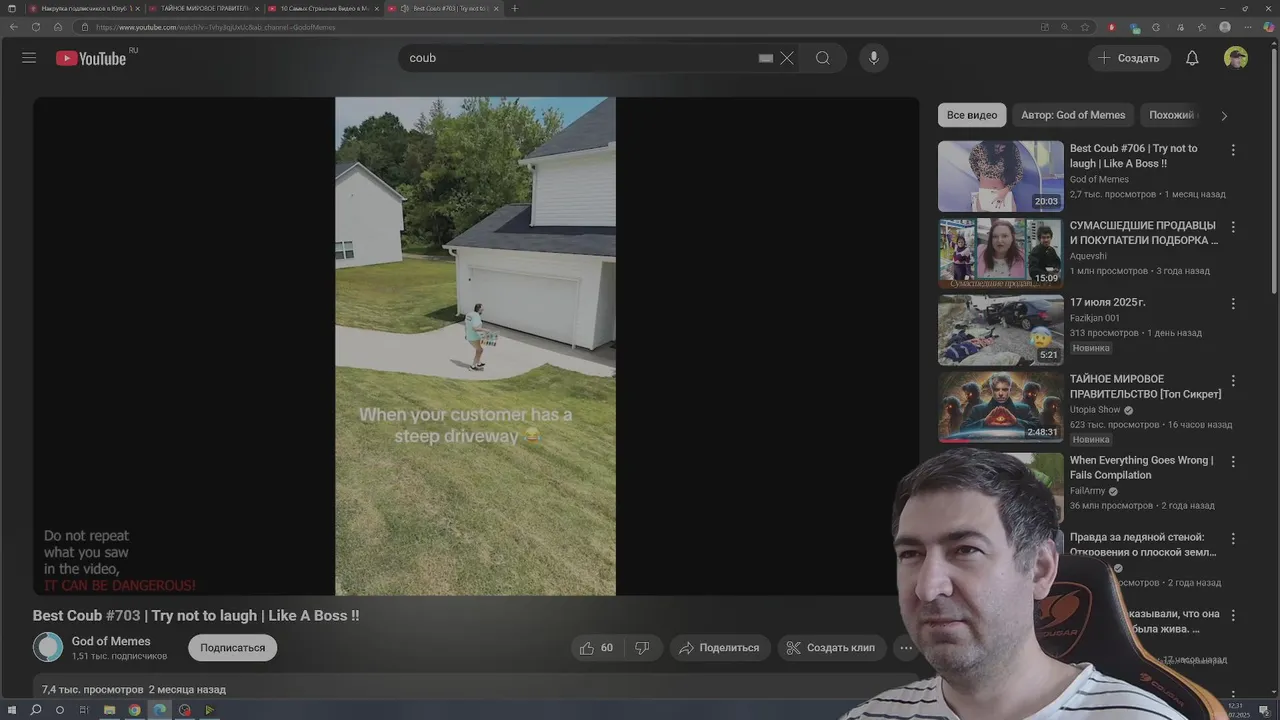Open more actions ellipsis under the video
1280x720 pixels.
pos(906,648)
